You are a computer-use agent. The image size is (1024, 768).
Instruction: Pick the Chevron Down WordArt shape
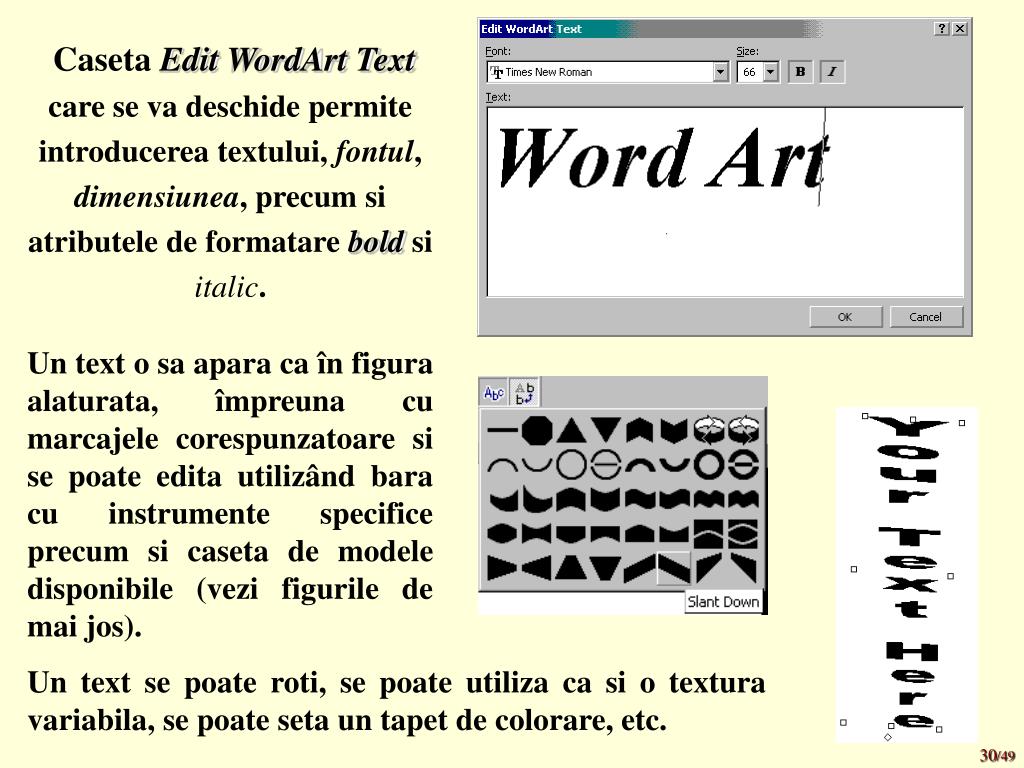[675, 430]
